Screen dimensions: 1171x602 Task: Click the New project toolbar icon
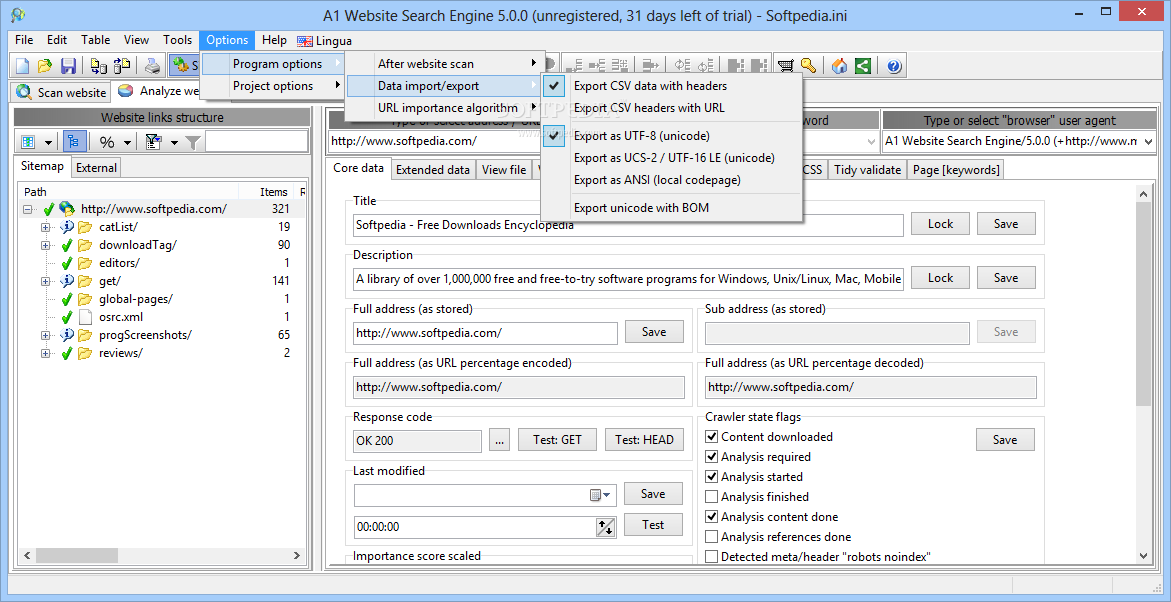pyautogui.click(x=22, y=66)
